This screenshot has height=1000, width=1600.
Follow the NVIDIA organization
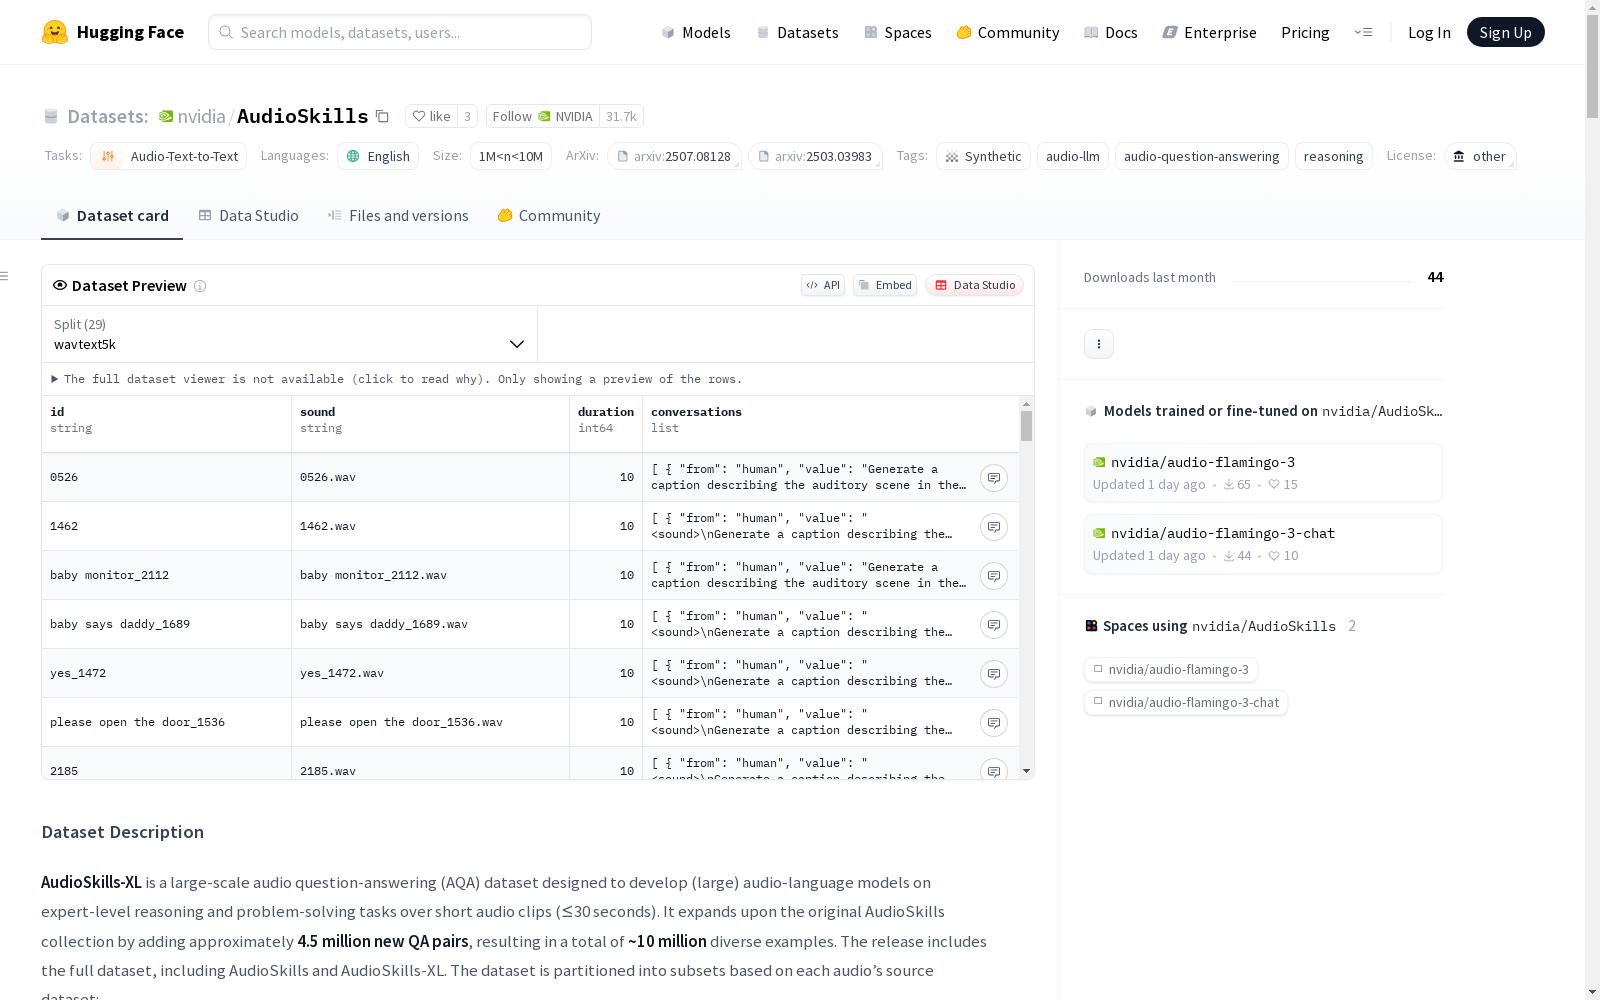point(543,116)
